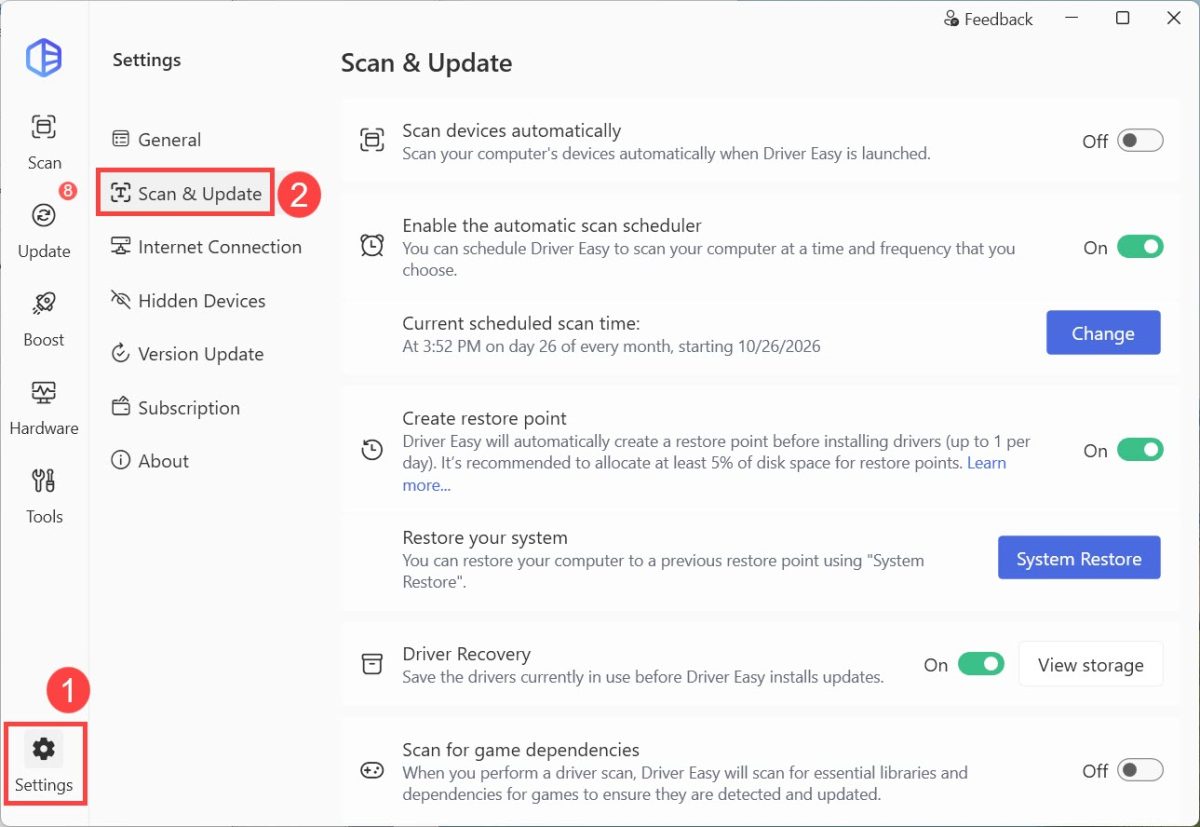Click 'Current scheduled scan time:' label

tap(521, 323)
